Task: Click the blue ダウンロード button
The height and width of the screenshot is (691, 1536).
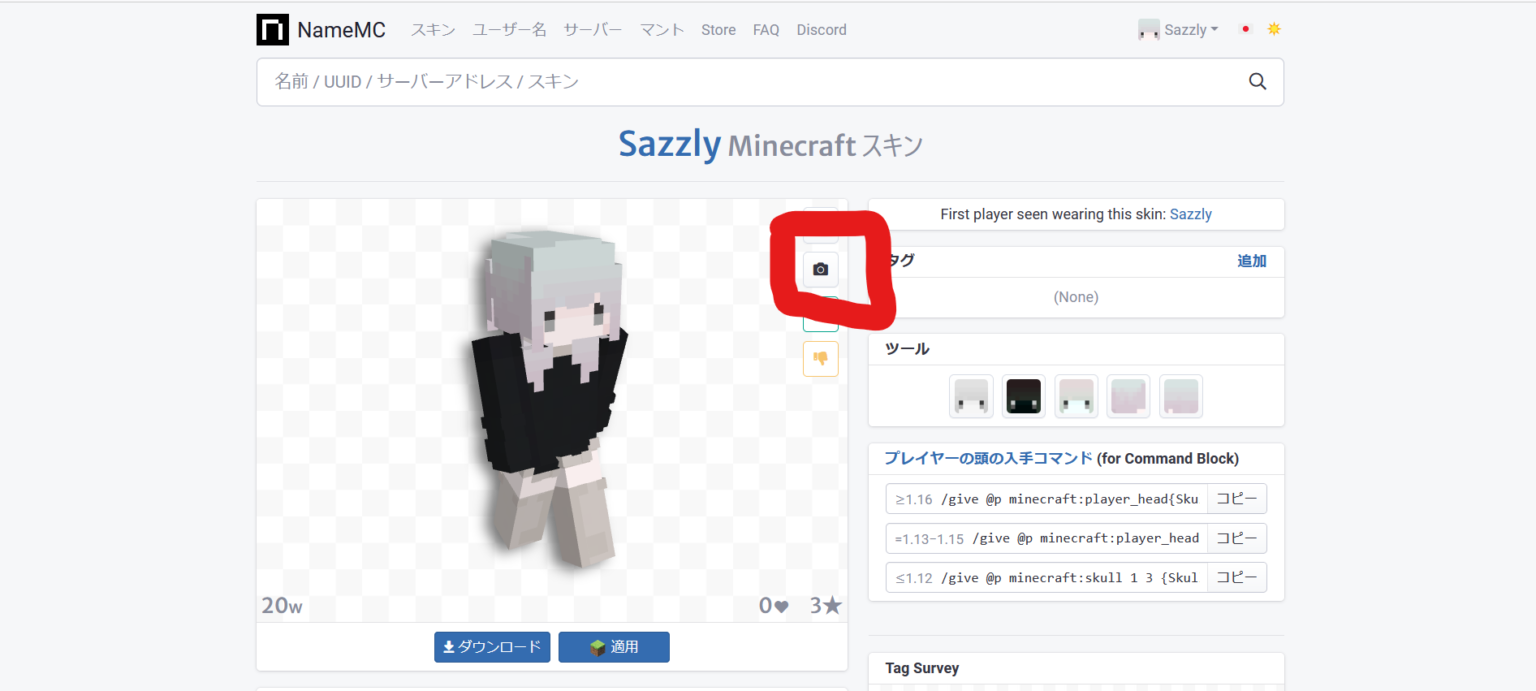Action: pyautogui.click(x=492, y=647)
